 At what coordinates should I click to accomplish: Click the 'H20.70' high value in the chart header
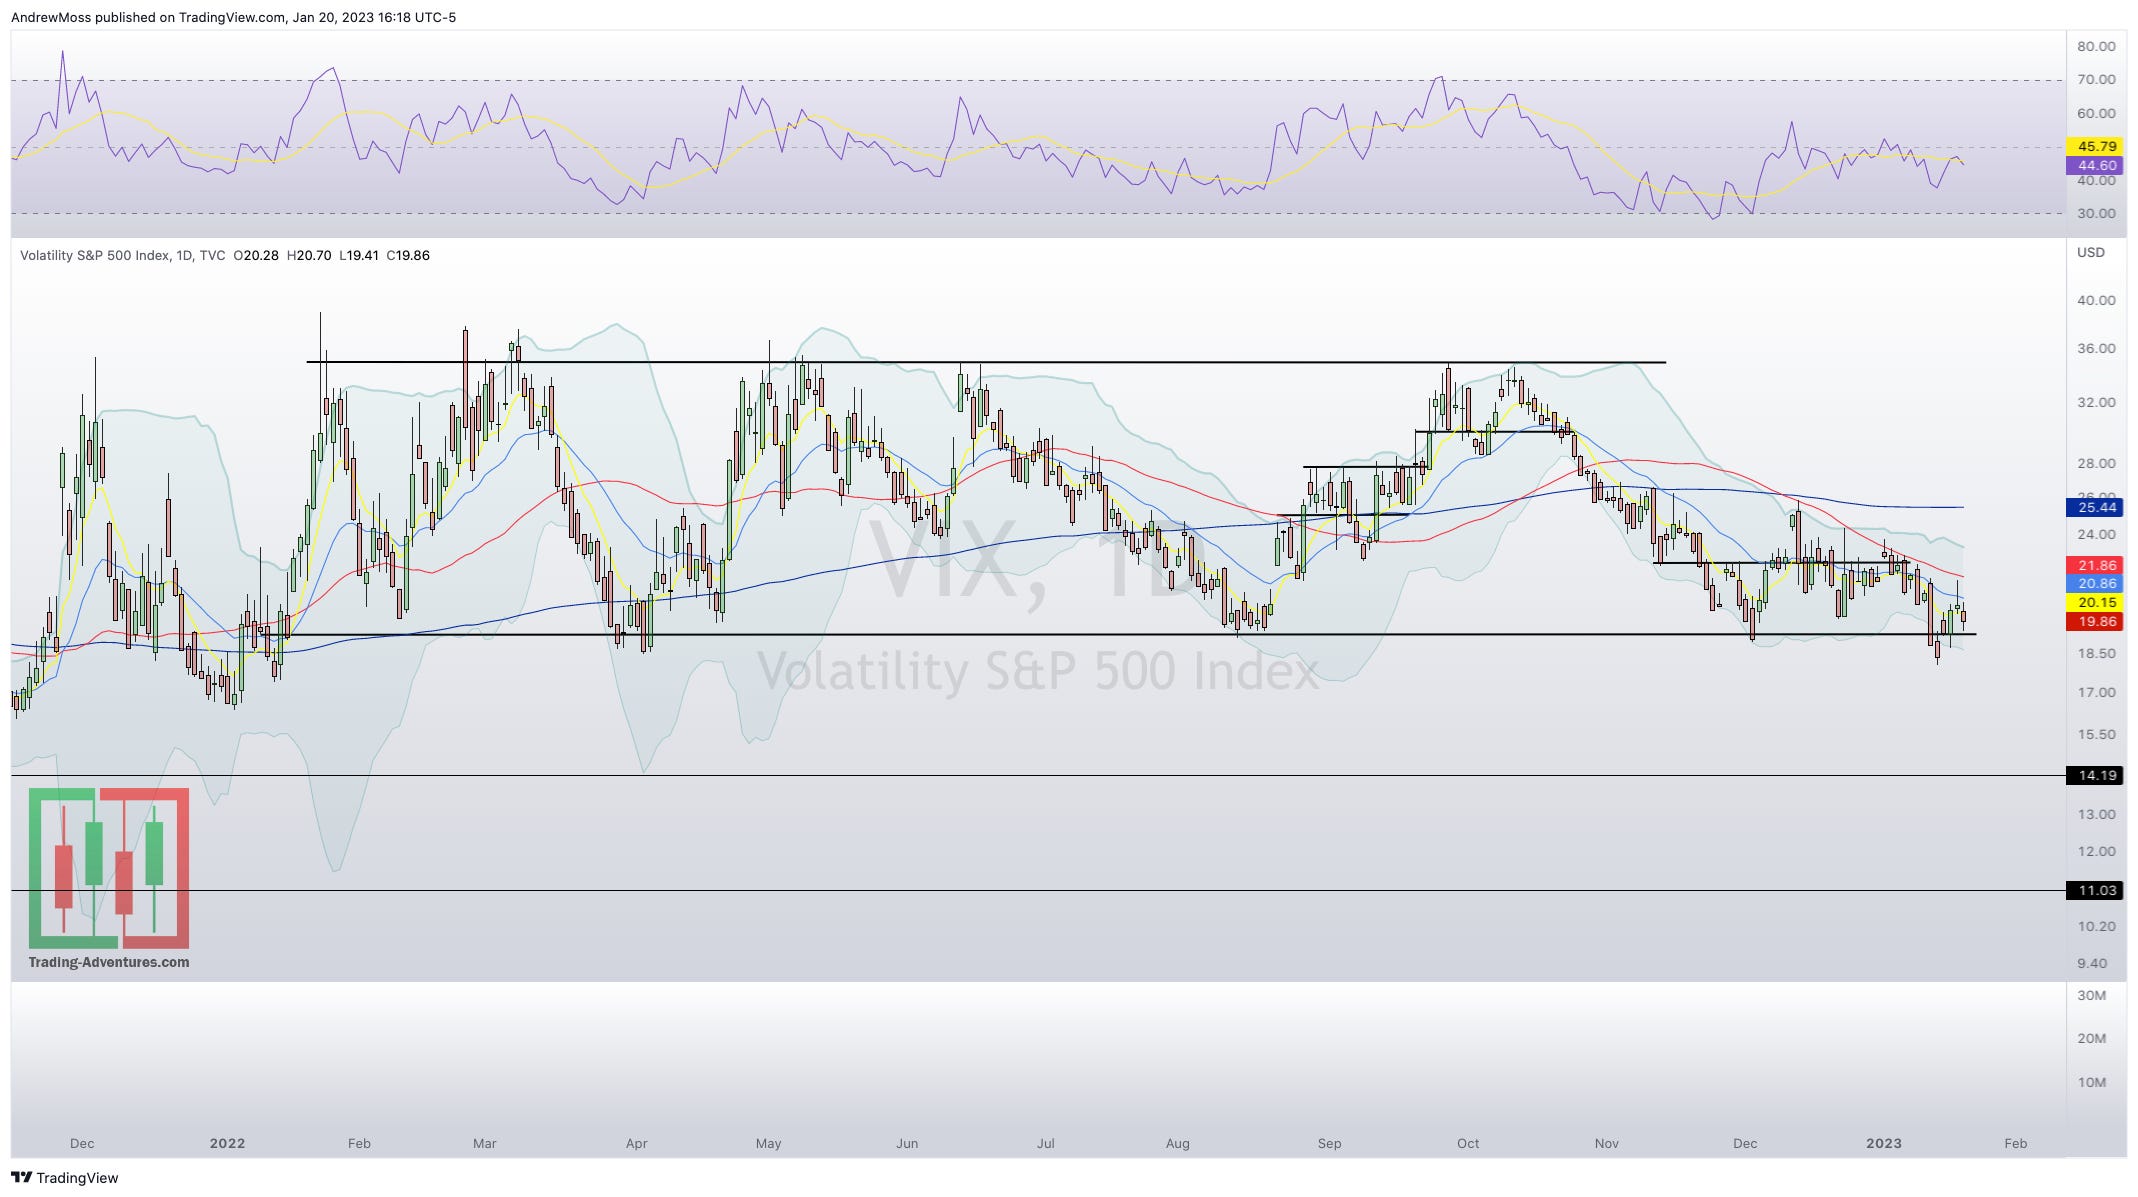(x=309, y=255)
